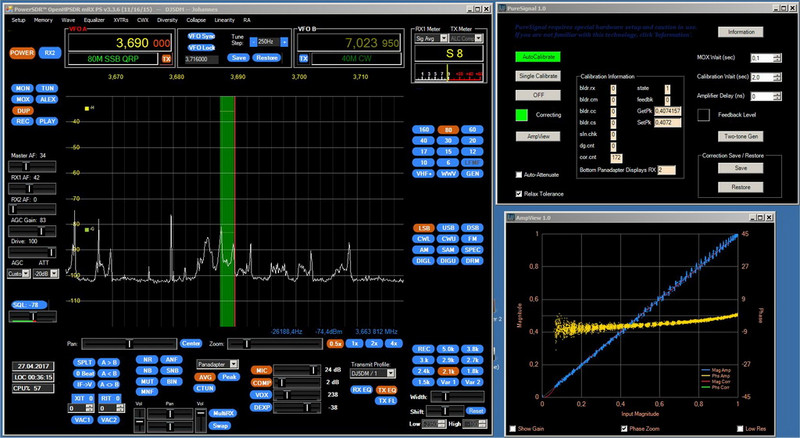Viewport: 800px width, 438px height.
Task: Select the 40 meter band button
Action: [422, 140]
